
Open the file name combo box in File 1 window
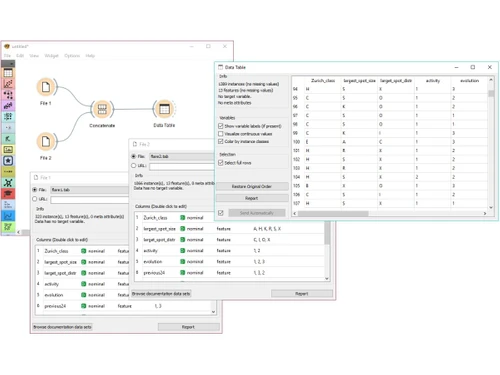[89, 190]
